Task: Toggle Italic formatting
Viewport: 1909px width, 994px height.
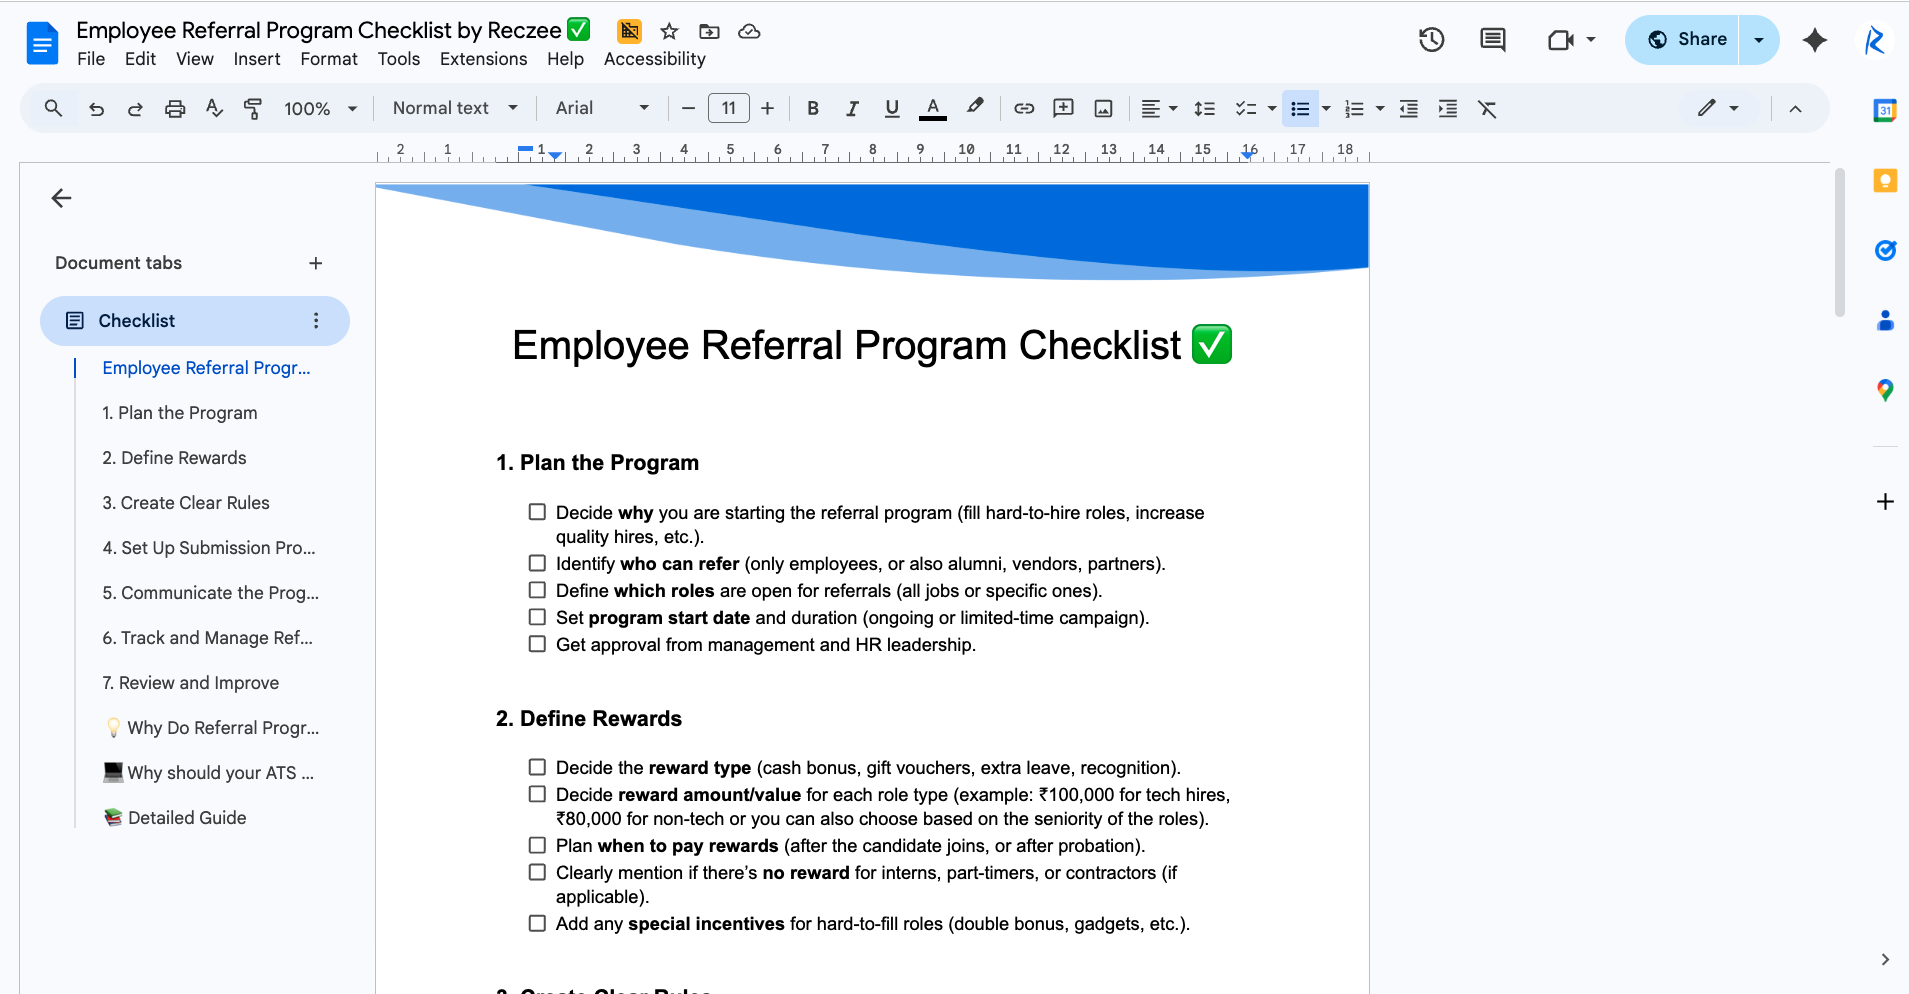Action: (852, 108)
